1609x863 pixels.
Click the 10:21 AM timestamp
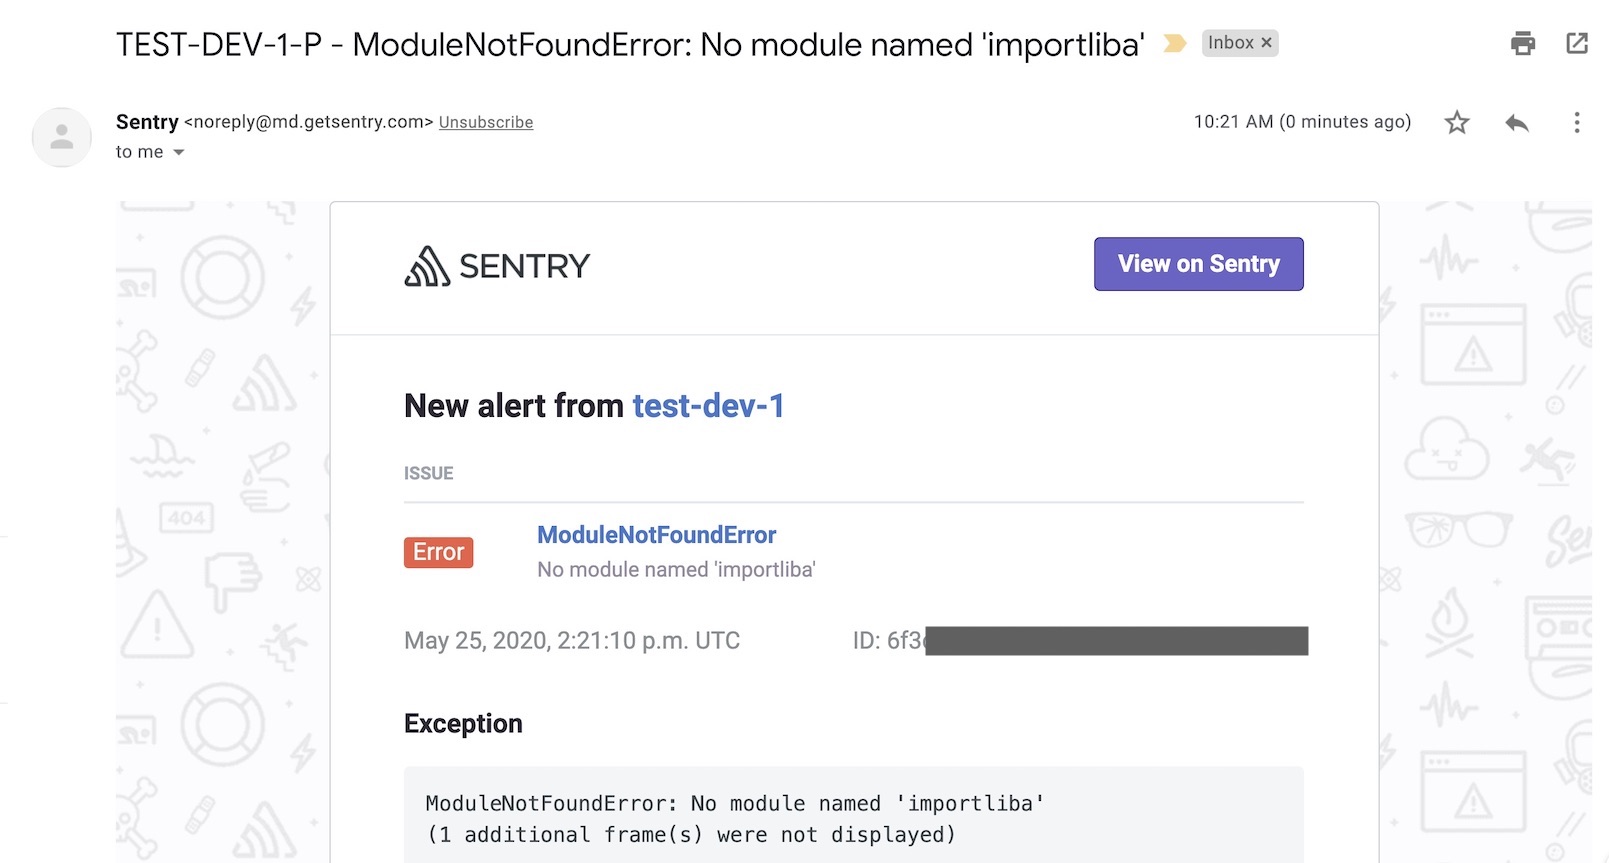click(x=1301, y=122)
